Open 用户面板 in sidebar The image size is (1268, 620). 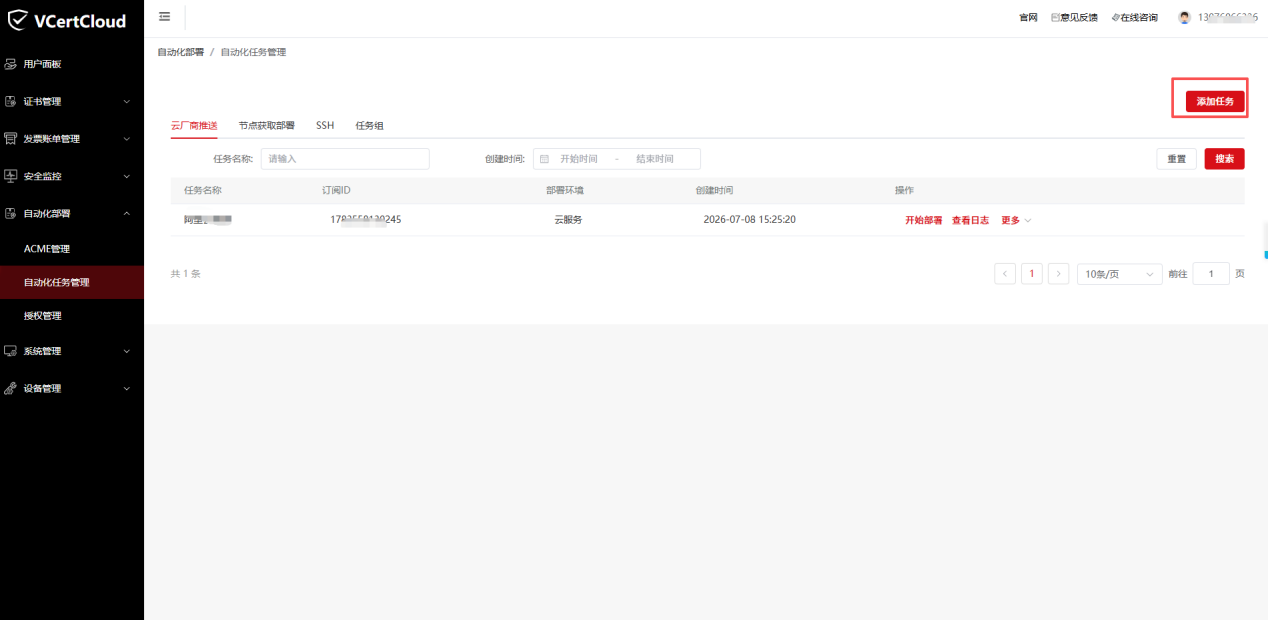[x=72, y=64]
